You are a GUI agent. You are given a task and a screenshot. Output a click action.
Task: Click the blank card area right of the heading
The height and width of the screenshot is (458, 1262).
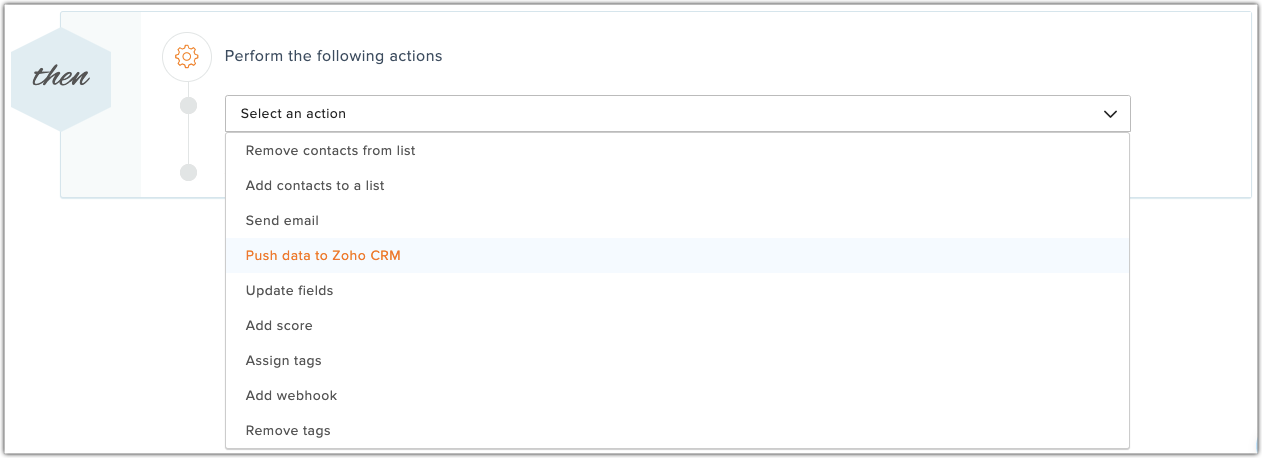(x=800, y=56)
